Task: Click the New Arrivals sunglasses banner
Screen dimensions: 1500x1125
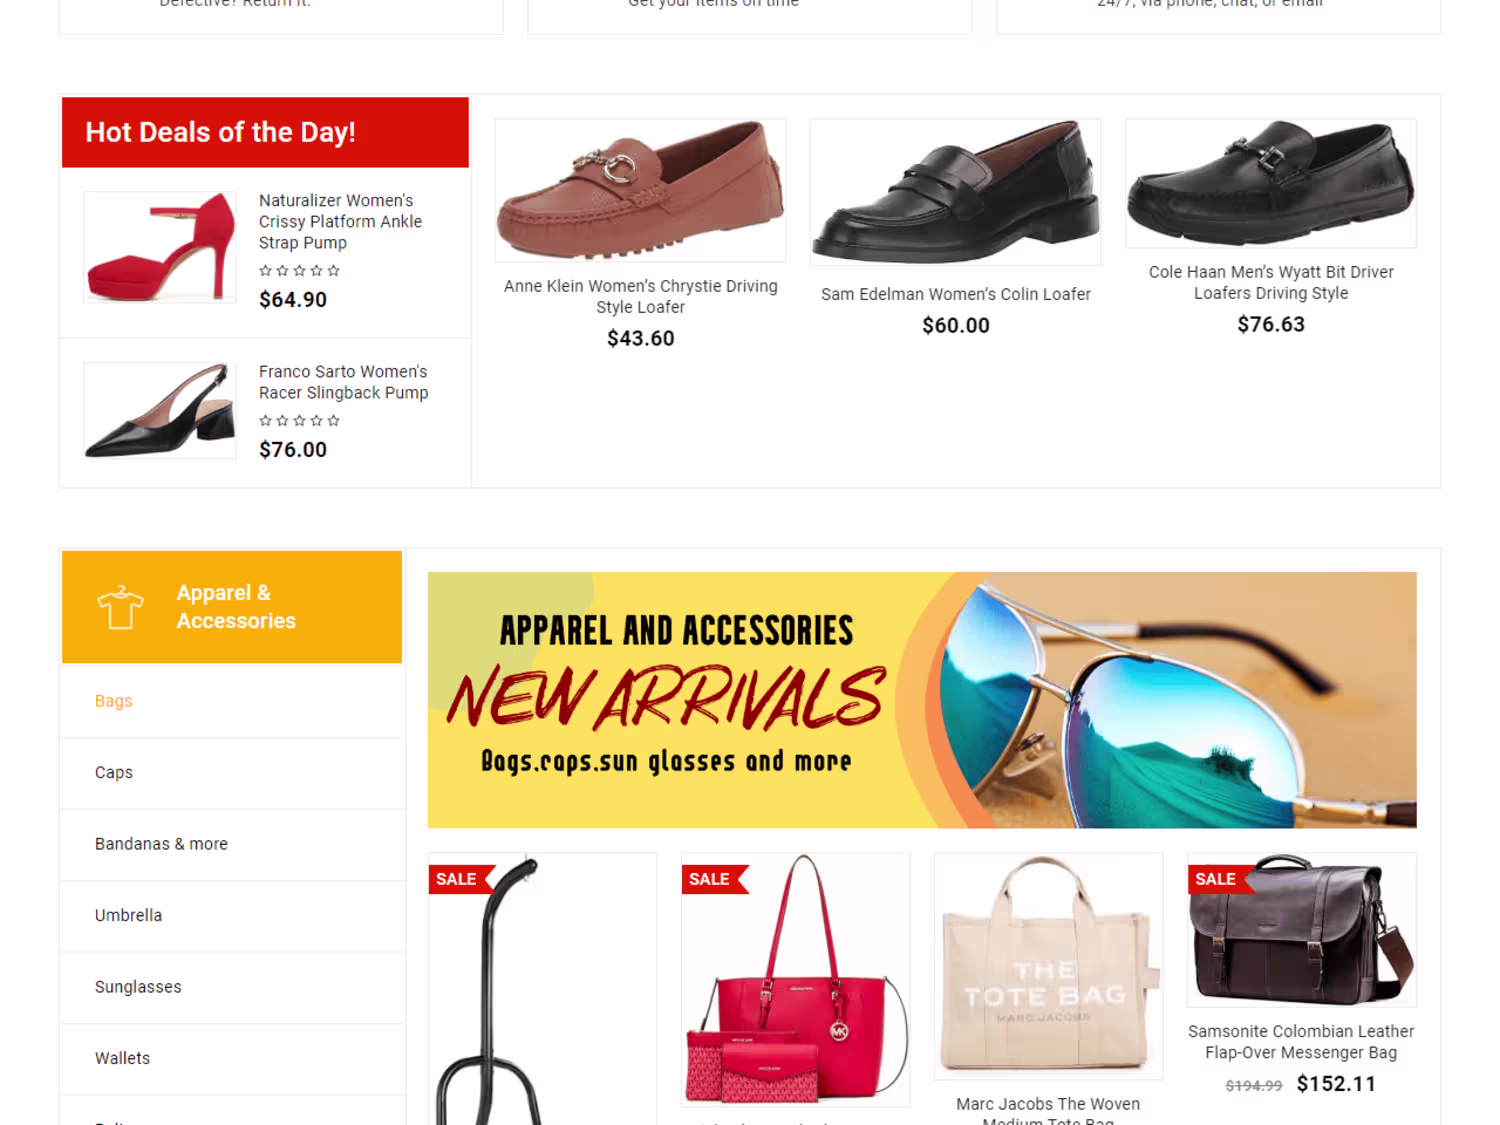Action: (922, 700)
